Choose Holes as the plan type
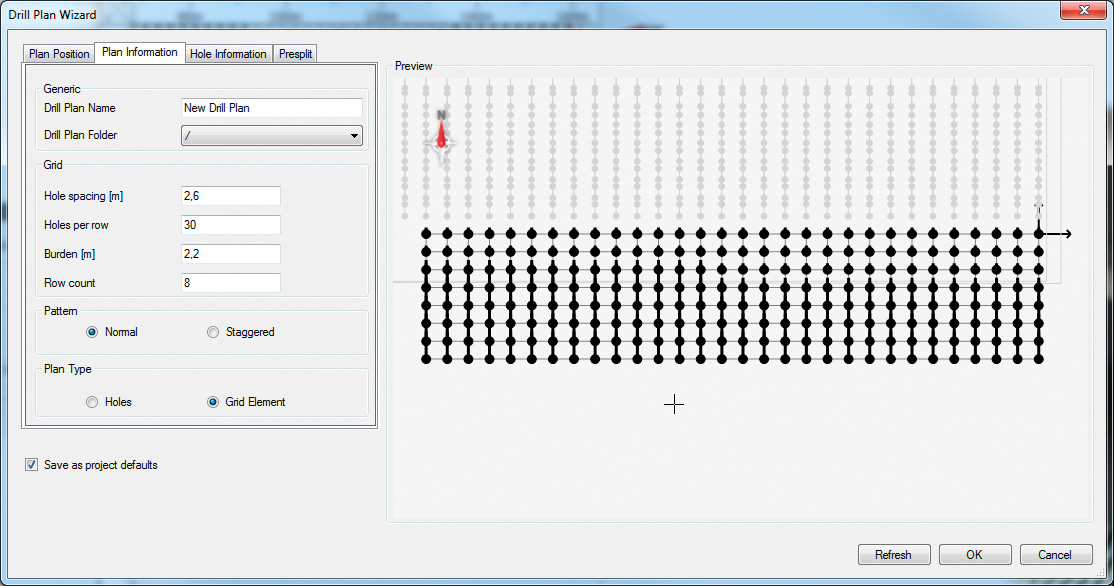The width and height of the screenshot is (1114, 586). tap(92, 402)
